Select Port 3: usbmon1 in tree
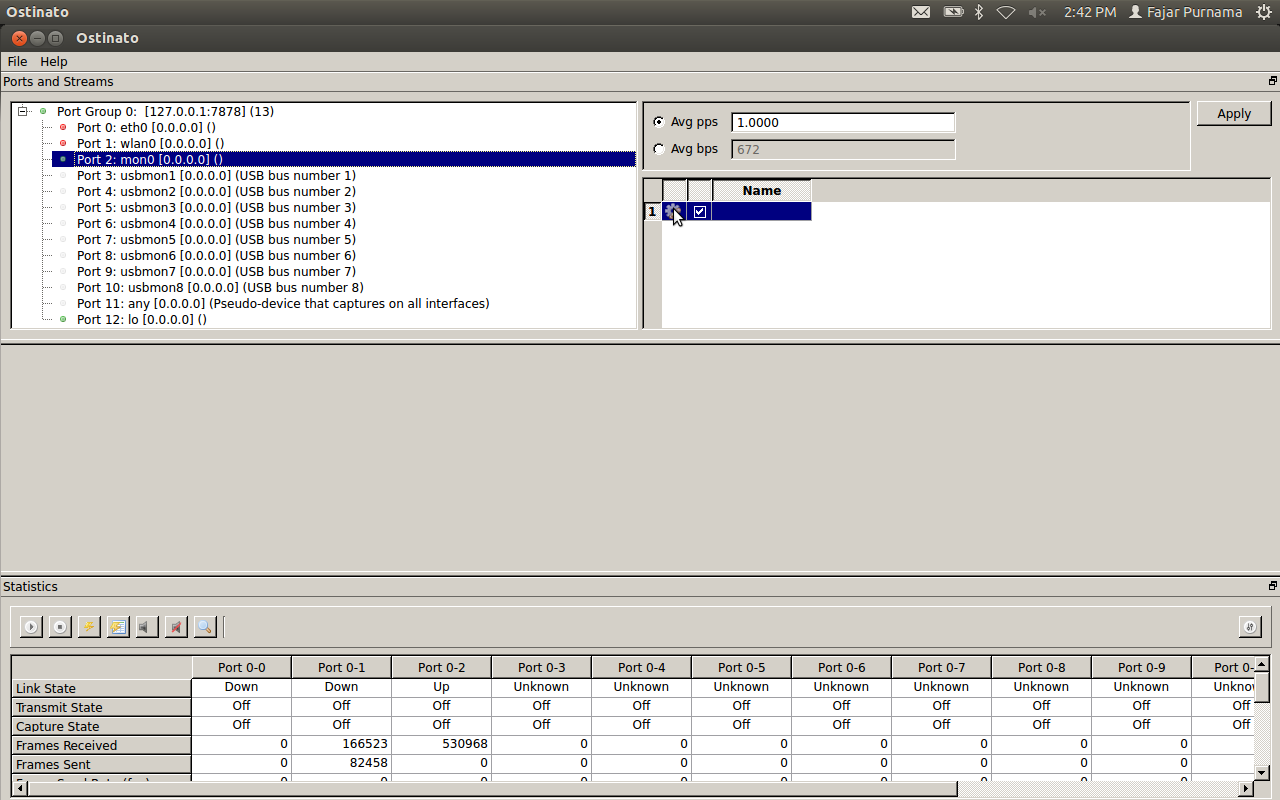1280x800 pixels. 216,175
